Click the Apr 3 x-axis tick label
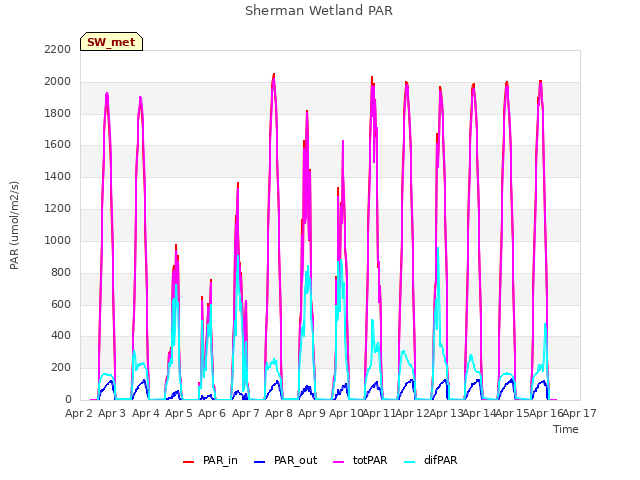The width and height of the screenshot is (640, 480). 112,413
